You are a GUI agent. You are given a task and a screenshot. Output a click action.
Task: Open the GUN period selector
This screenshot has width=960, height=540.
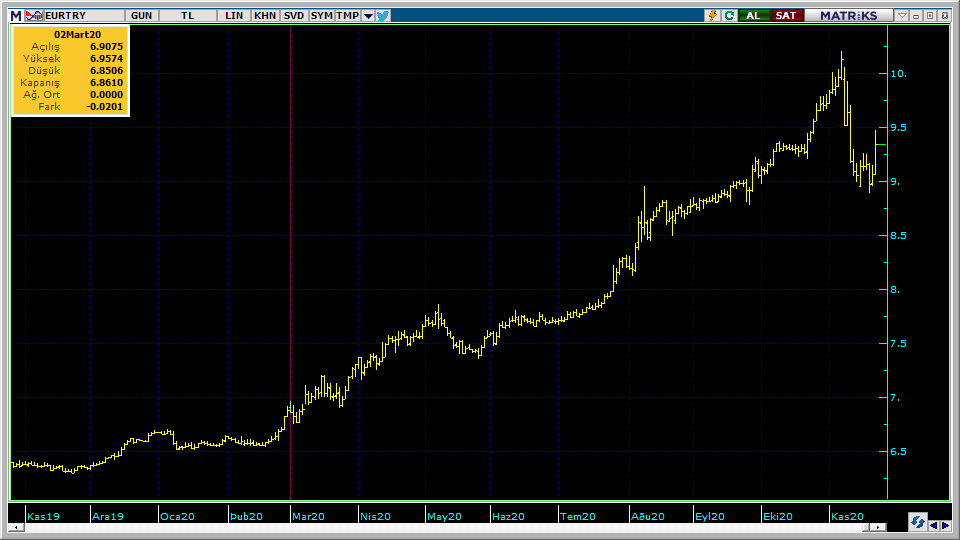pos(142,16)
